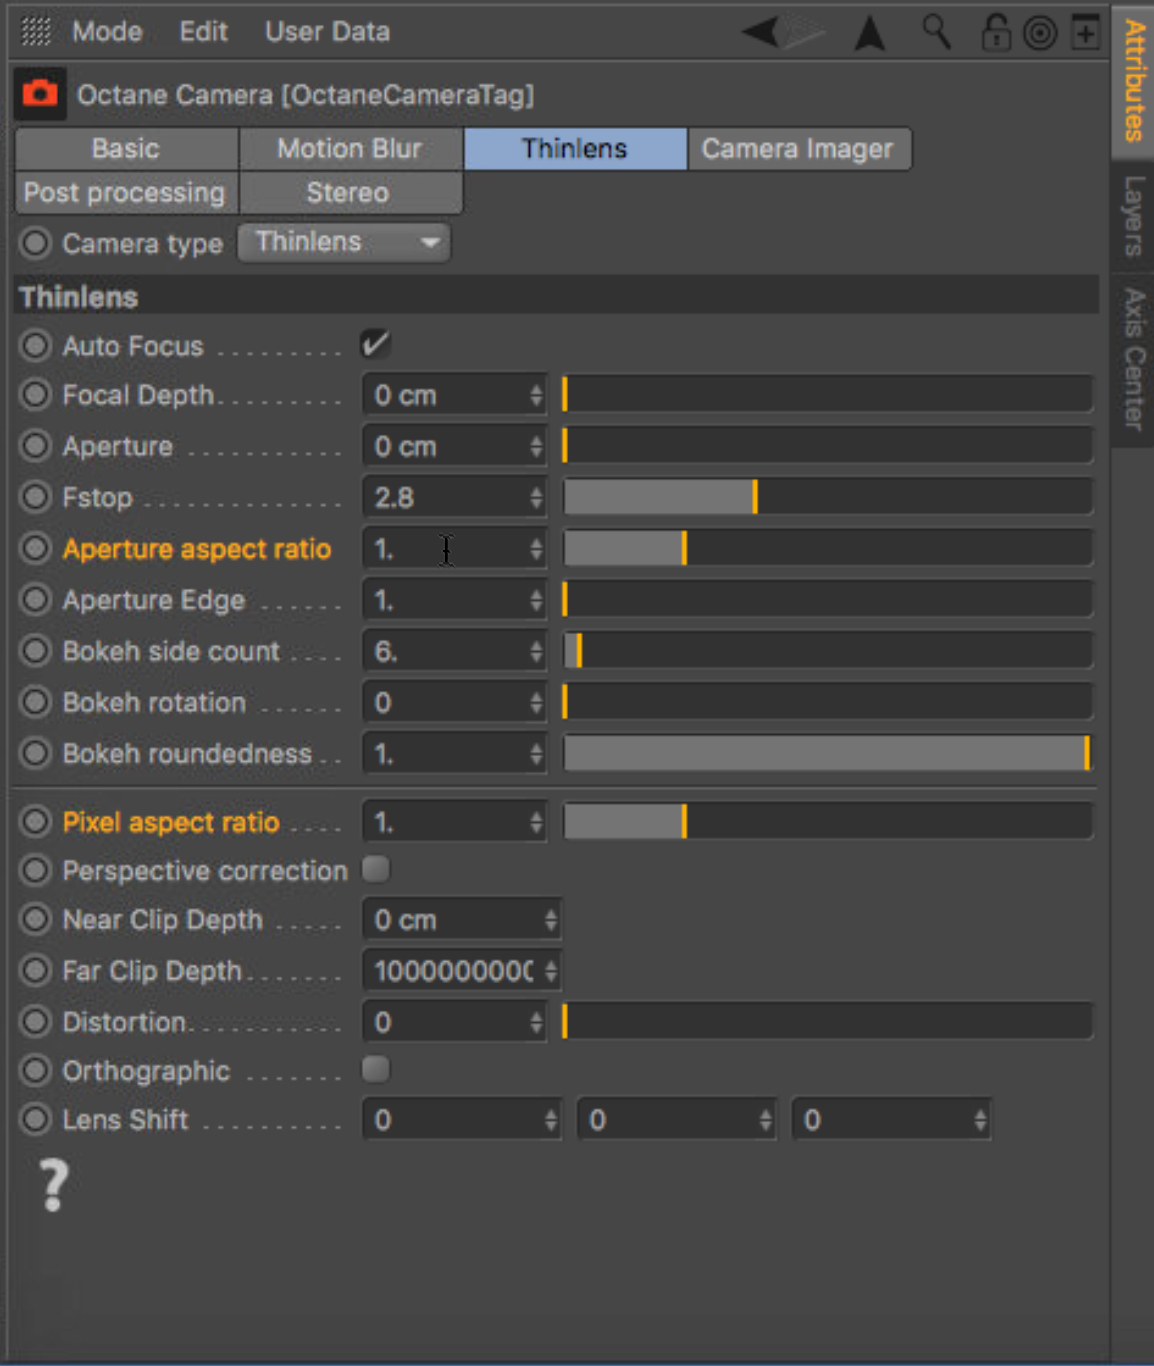Open the User Data menu
The height and width of the screenshot is (1366, 1154).
click(x=327, y=32)
